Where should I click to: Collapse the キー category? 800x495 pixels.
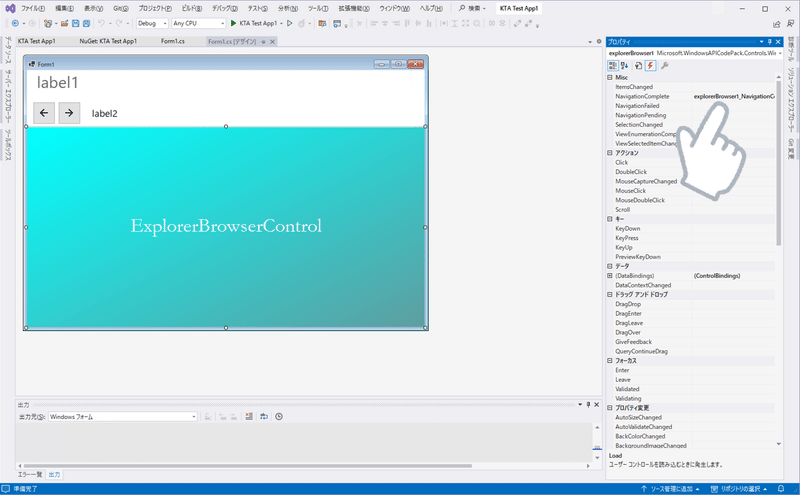[610, 219]
